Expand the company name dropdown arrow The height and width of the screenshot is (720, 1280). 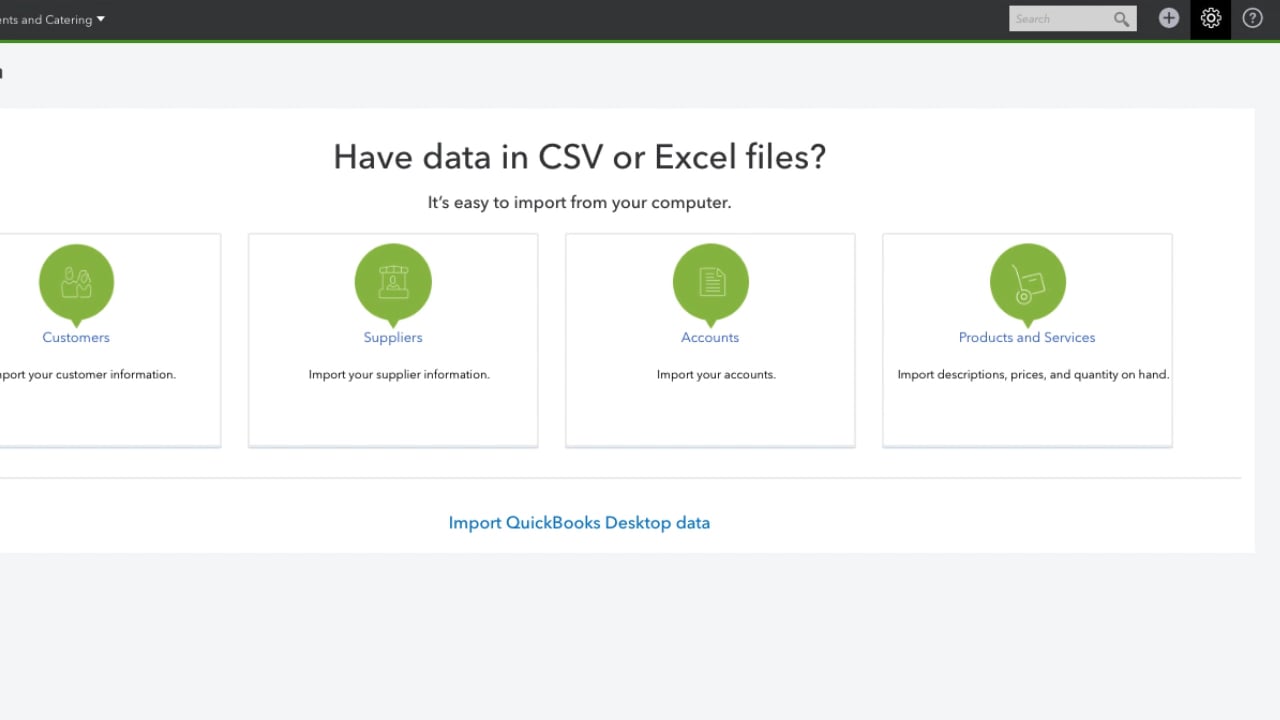coord(100,19)
